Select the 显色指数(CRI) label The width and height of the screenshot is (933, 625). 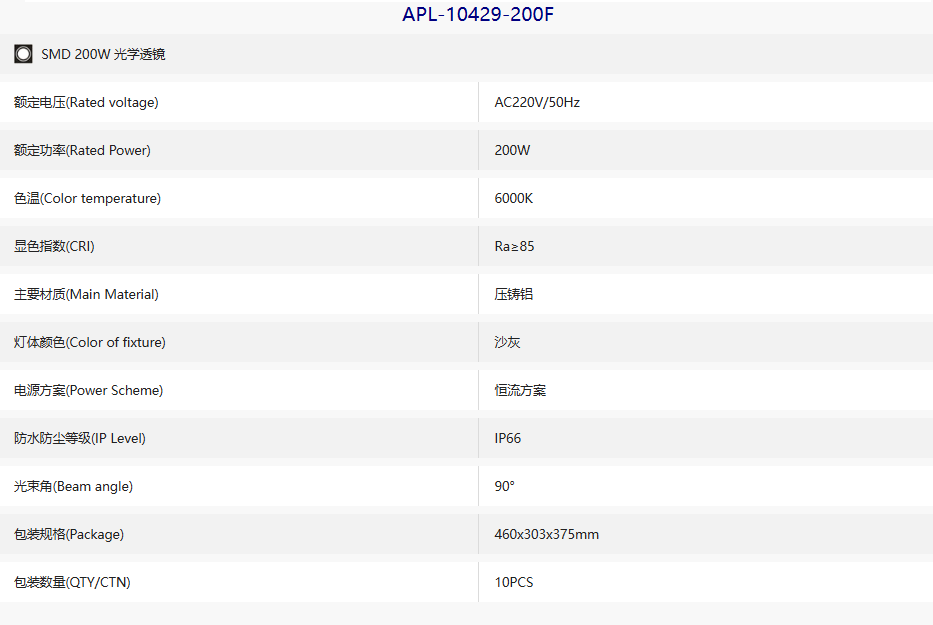pos(54,246)
